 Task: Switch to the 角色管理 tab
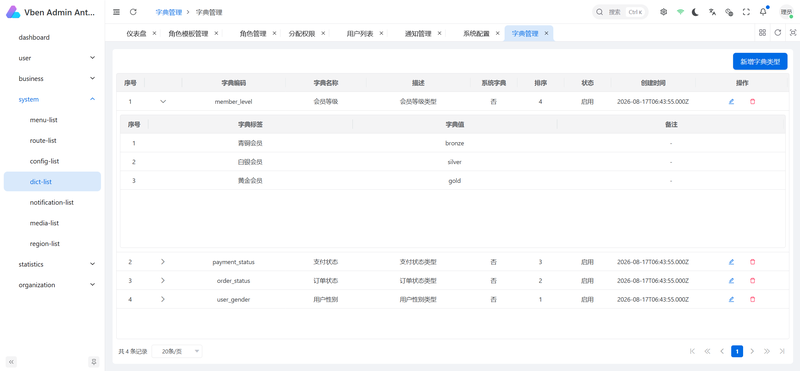(253, 34)
